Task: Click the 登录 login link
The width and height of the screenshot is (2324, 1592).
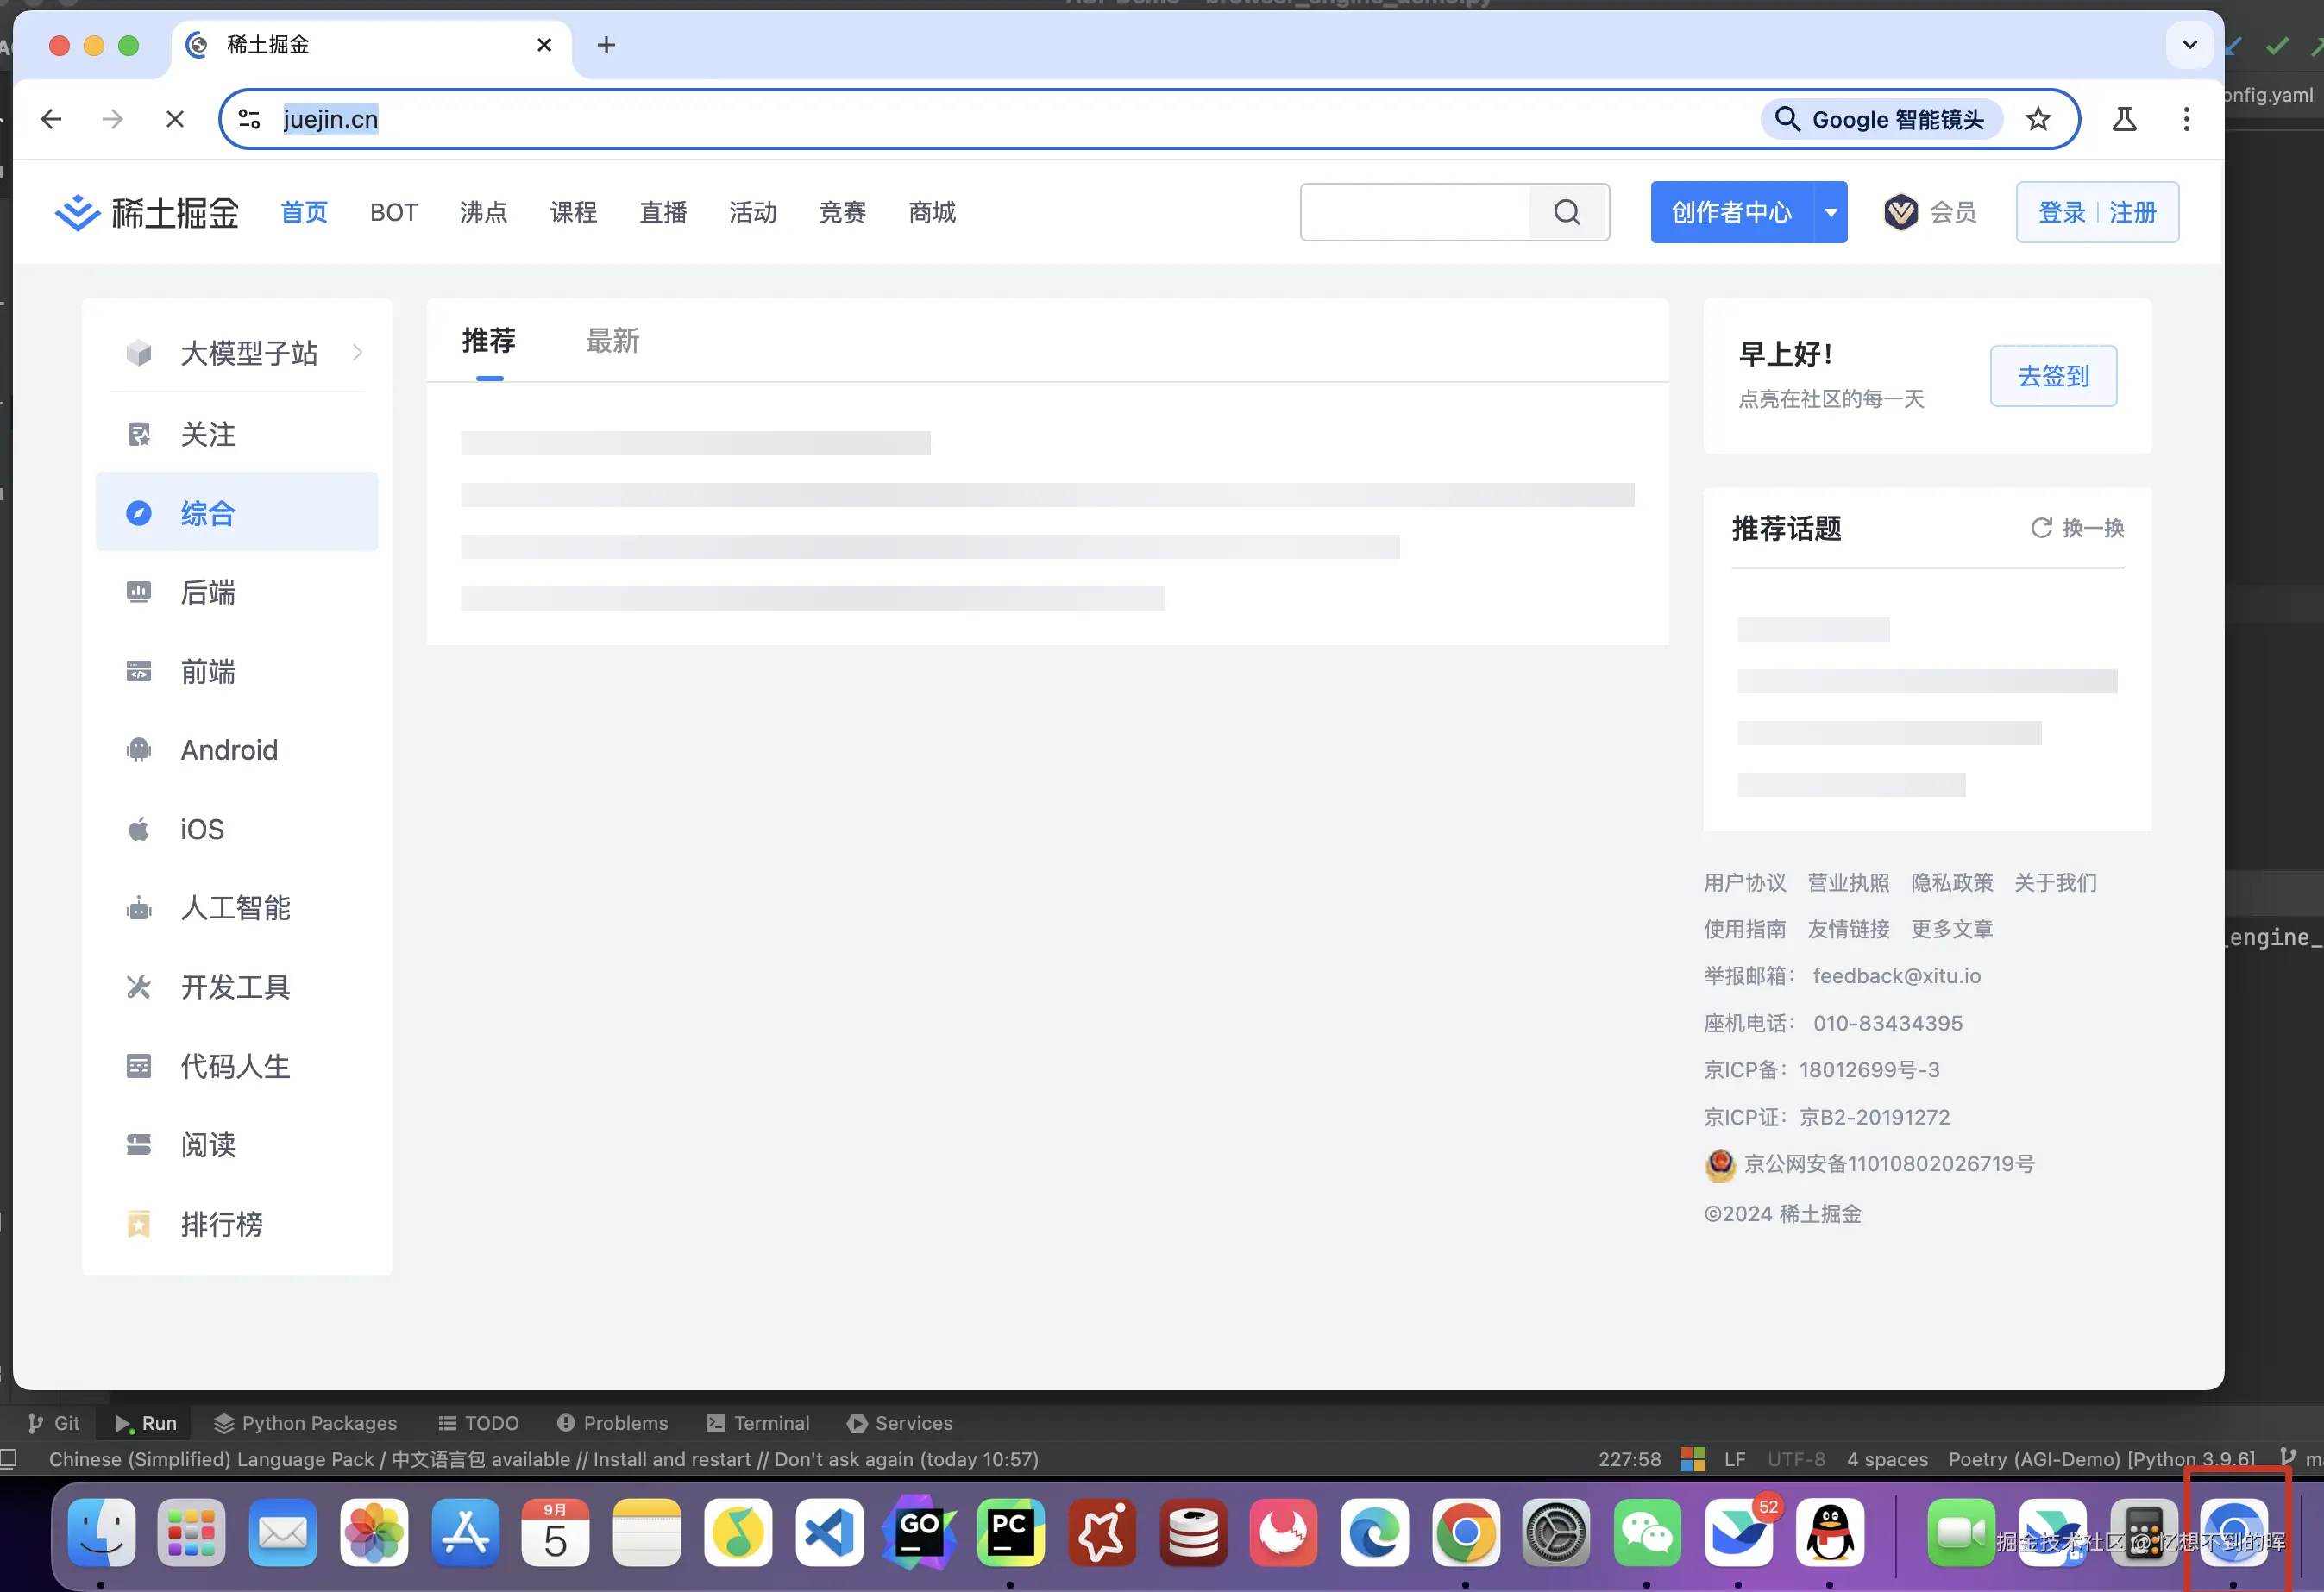Action: coord(2061,212)
